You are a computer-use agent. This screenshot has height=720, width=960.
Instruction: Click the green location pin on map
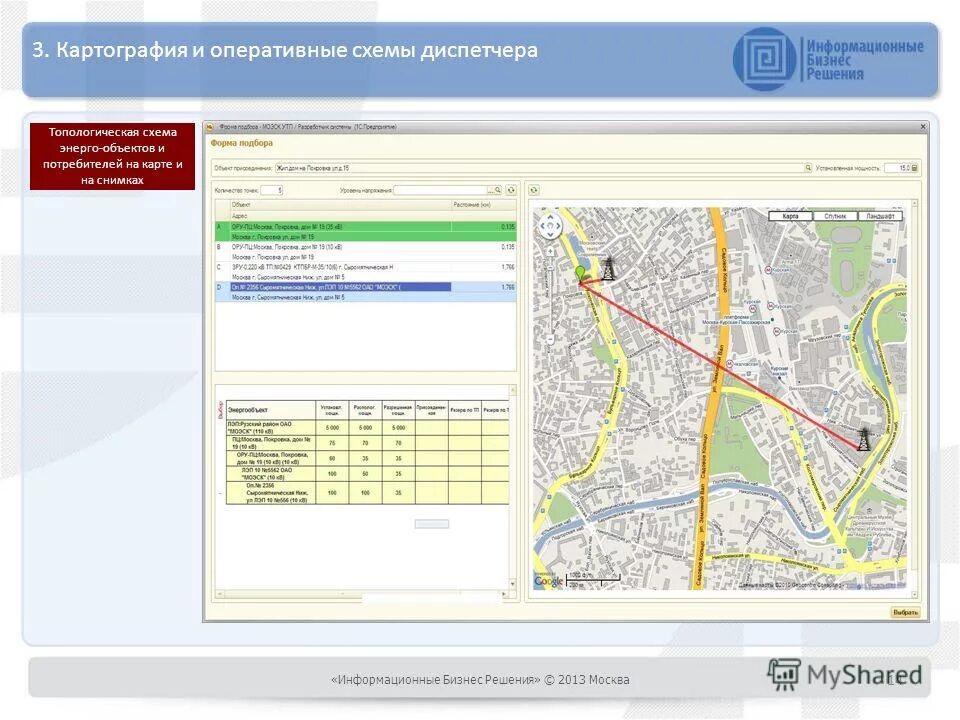pyautogui.click(x=580, y=274)
